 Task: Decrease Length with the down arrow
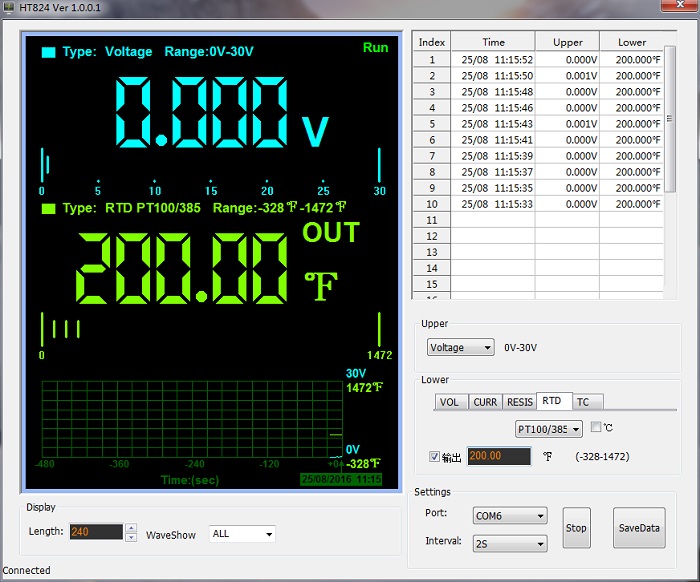coord(131,537)
